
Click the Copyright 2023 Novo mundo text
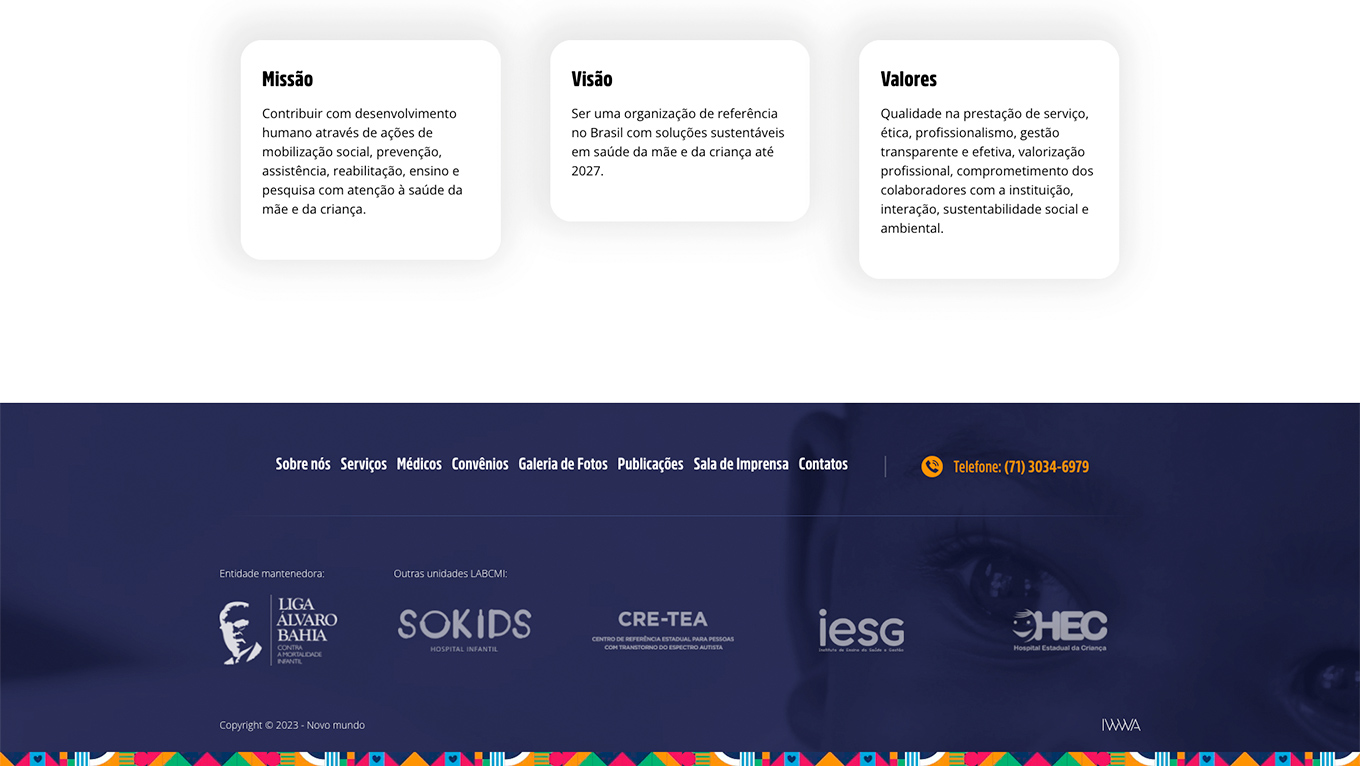point(292,725)
